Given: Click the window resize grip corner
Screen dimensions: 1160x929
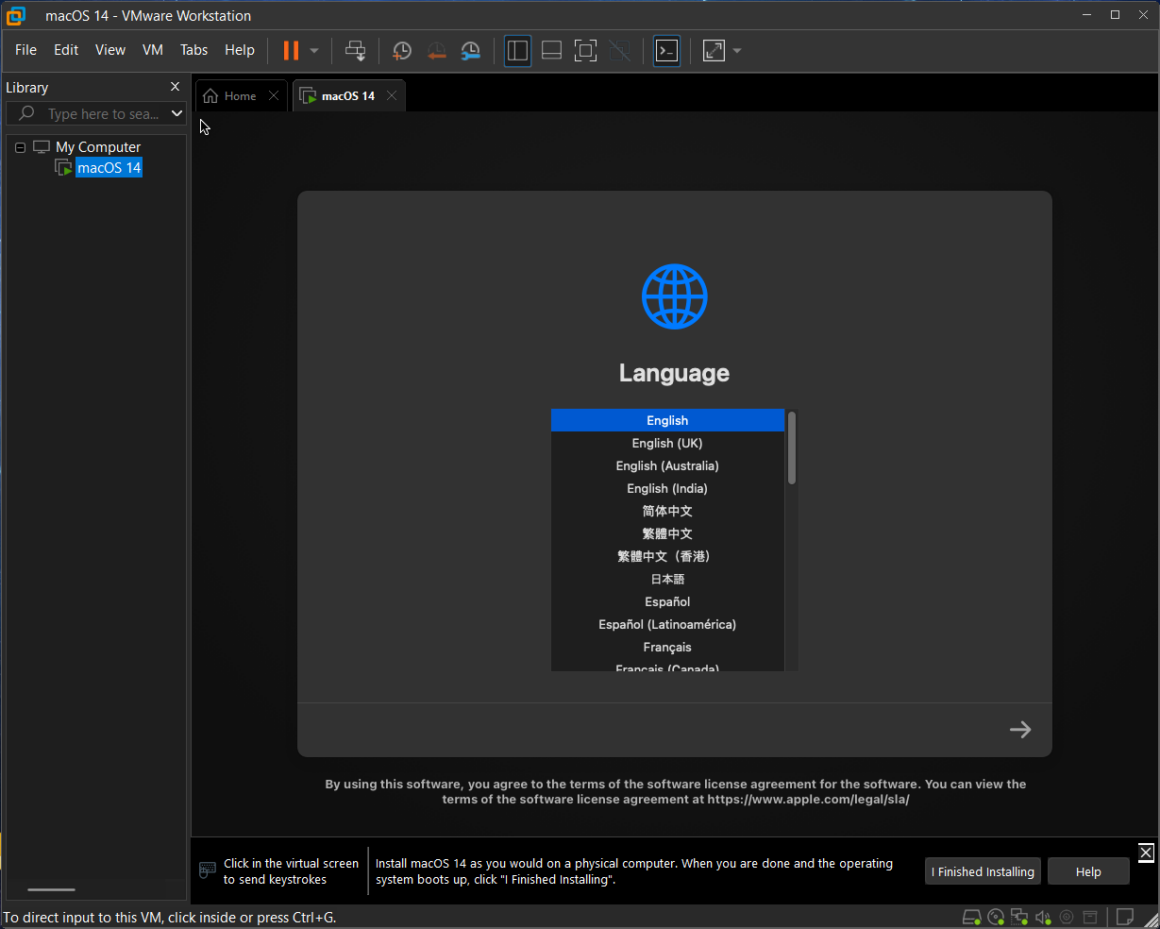Looking at the screenshot, I should [x=1150, y=919].
